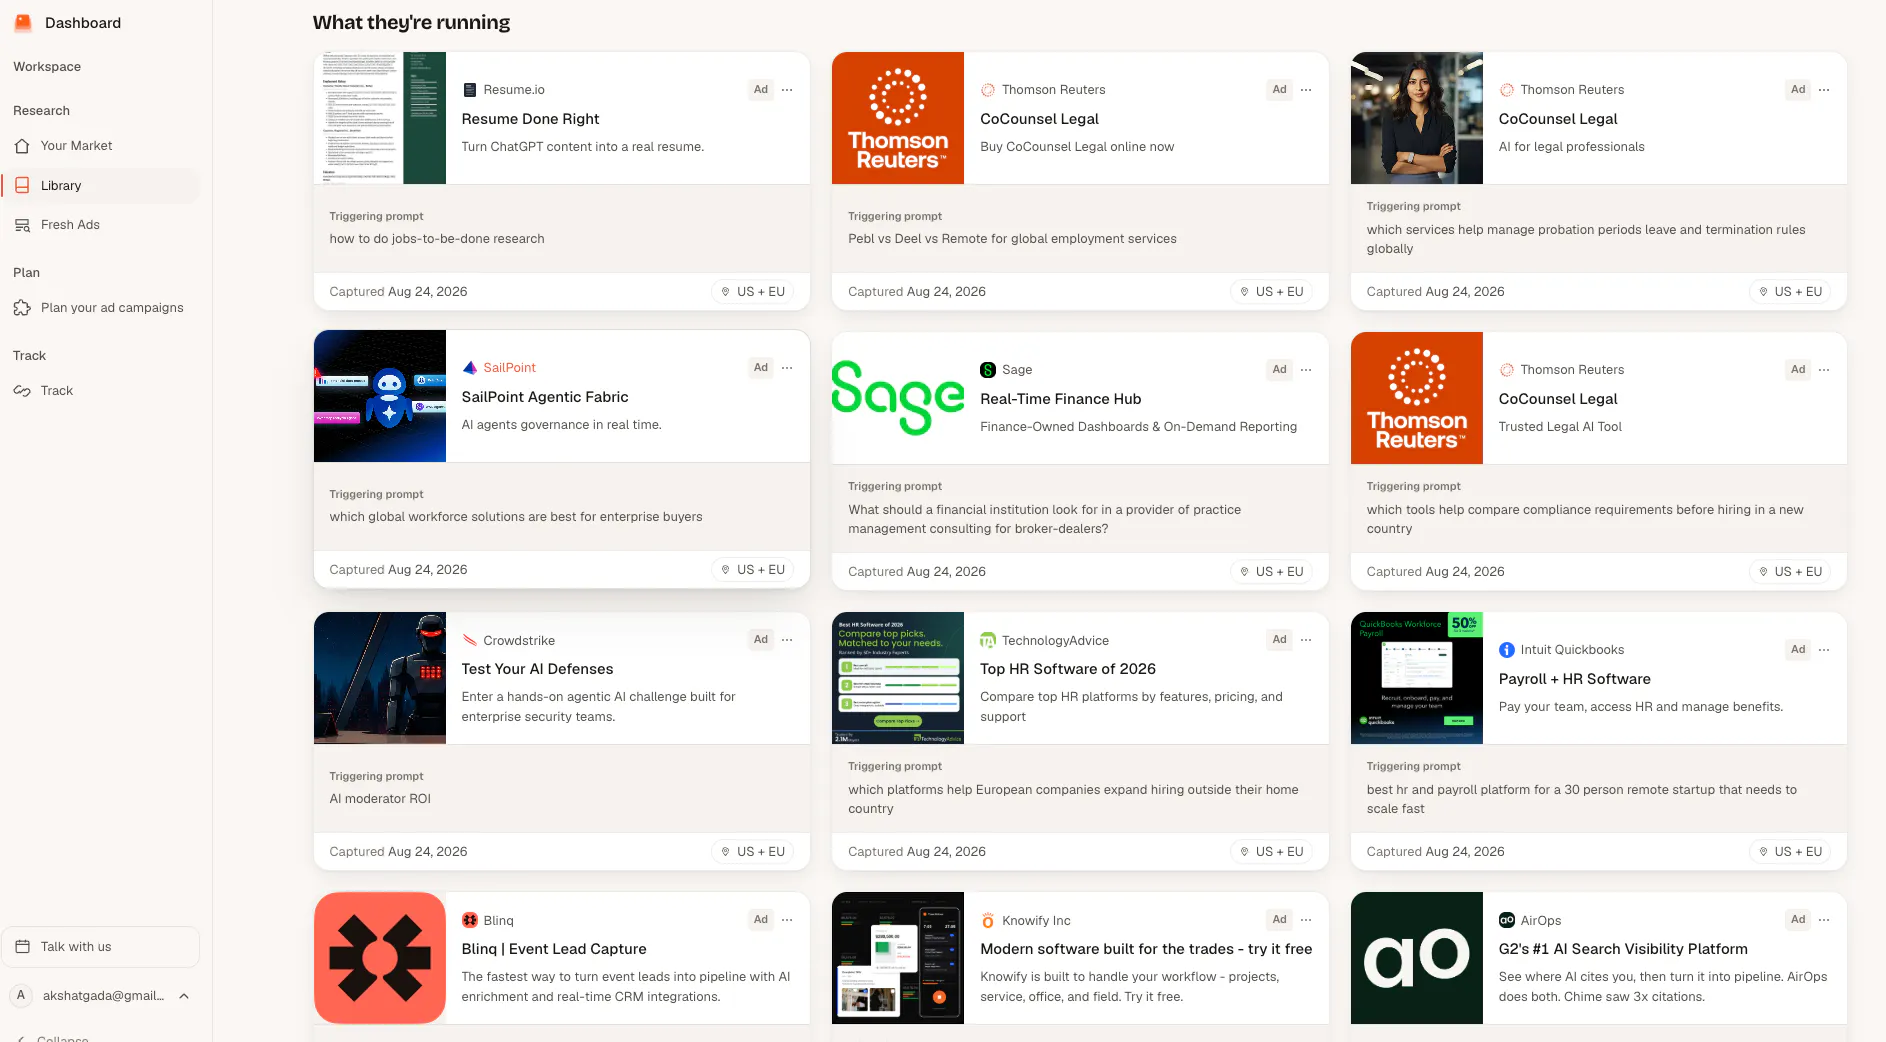Go to Fresh Ads section

[x=70, y=225]
